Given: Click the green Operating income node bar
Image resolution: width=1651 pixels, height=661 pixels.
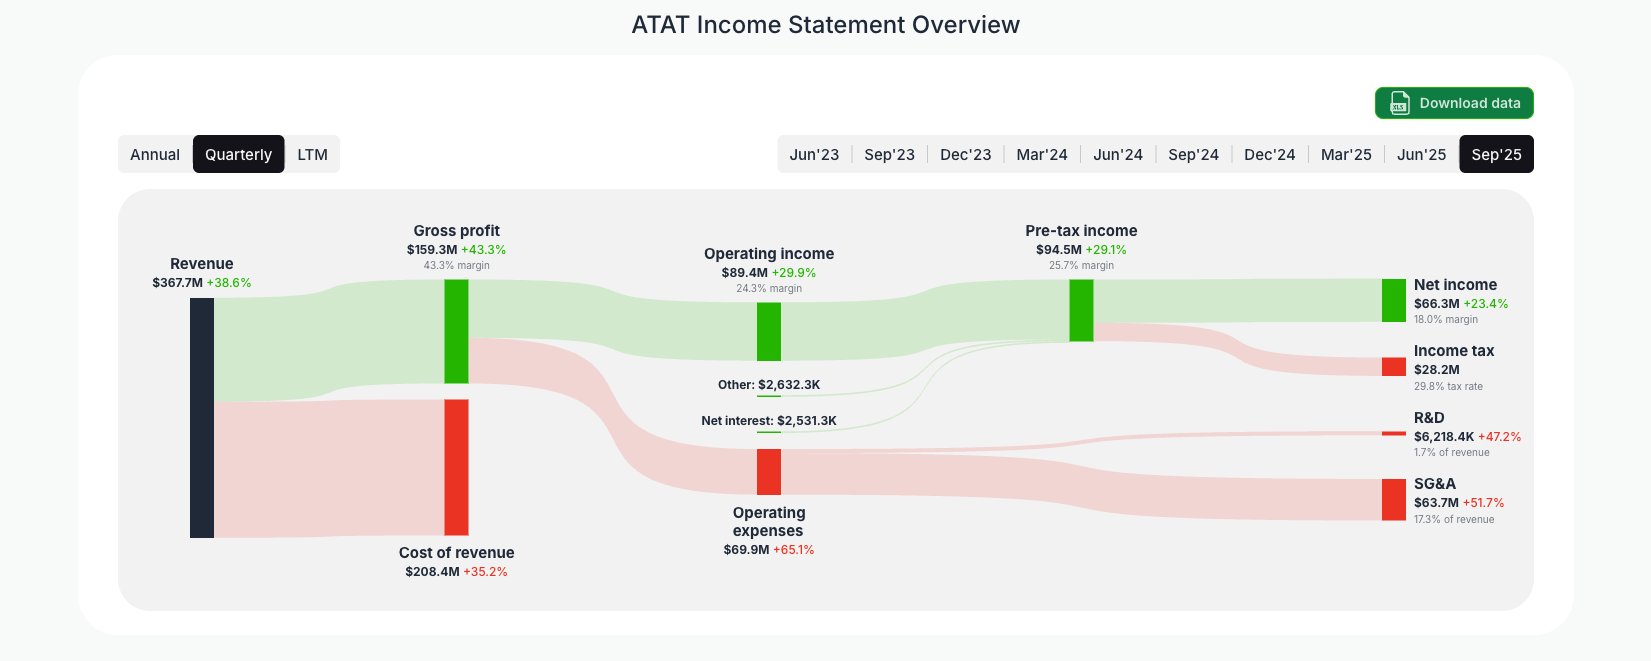Looking at the screenshot, I should pos(768,330).
